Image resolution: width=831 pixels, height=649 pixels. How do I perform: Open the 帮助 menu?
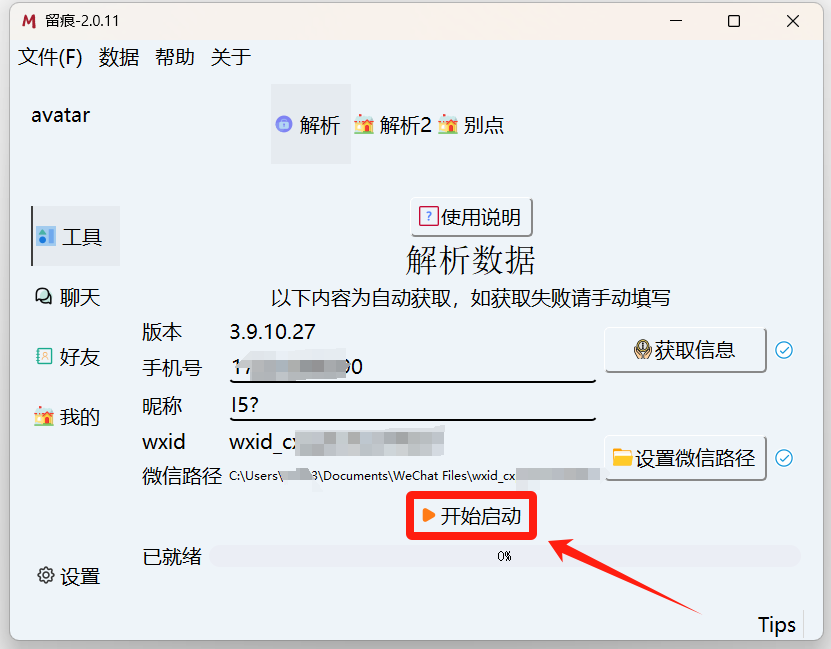(175, 57)
